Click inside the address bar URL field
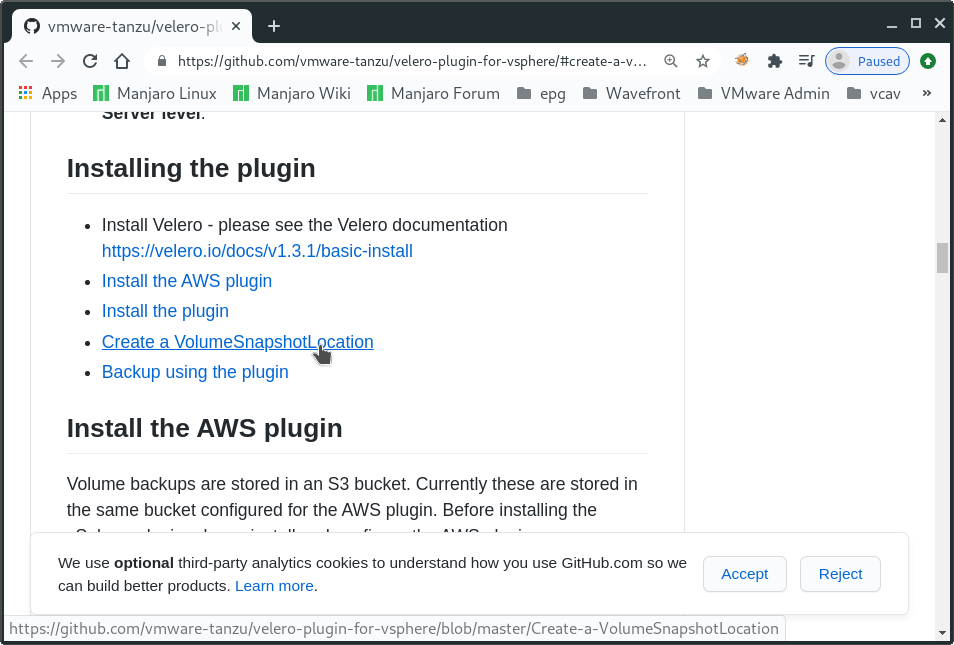This screenshot has height=645, width=954. [x=400, y=61]
